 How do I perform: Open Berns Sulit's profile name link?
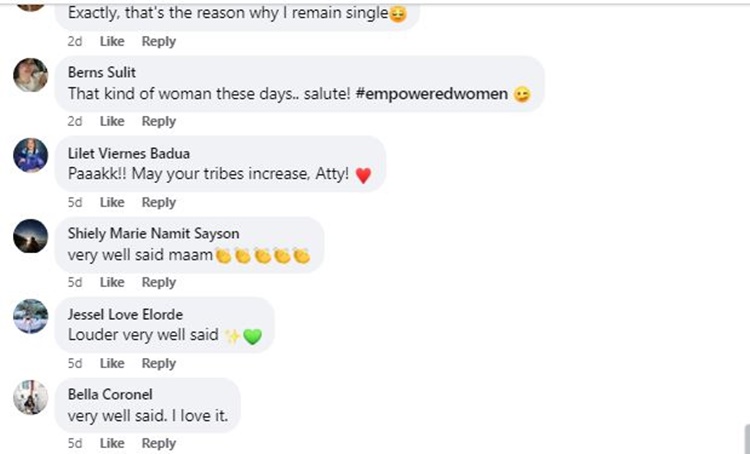pyautogui.click(x=99, y=72)
